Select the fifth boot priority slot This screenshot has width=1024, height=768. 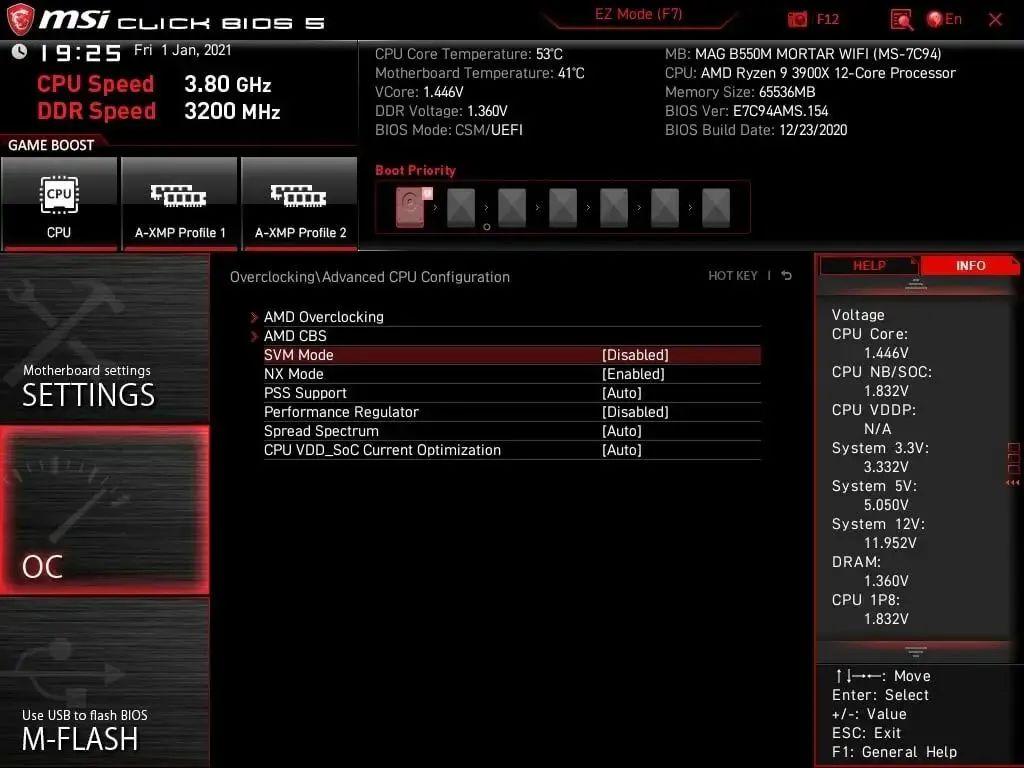pos(614,208)
